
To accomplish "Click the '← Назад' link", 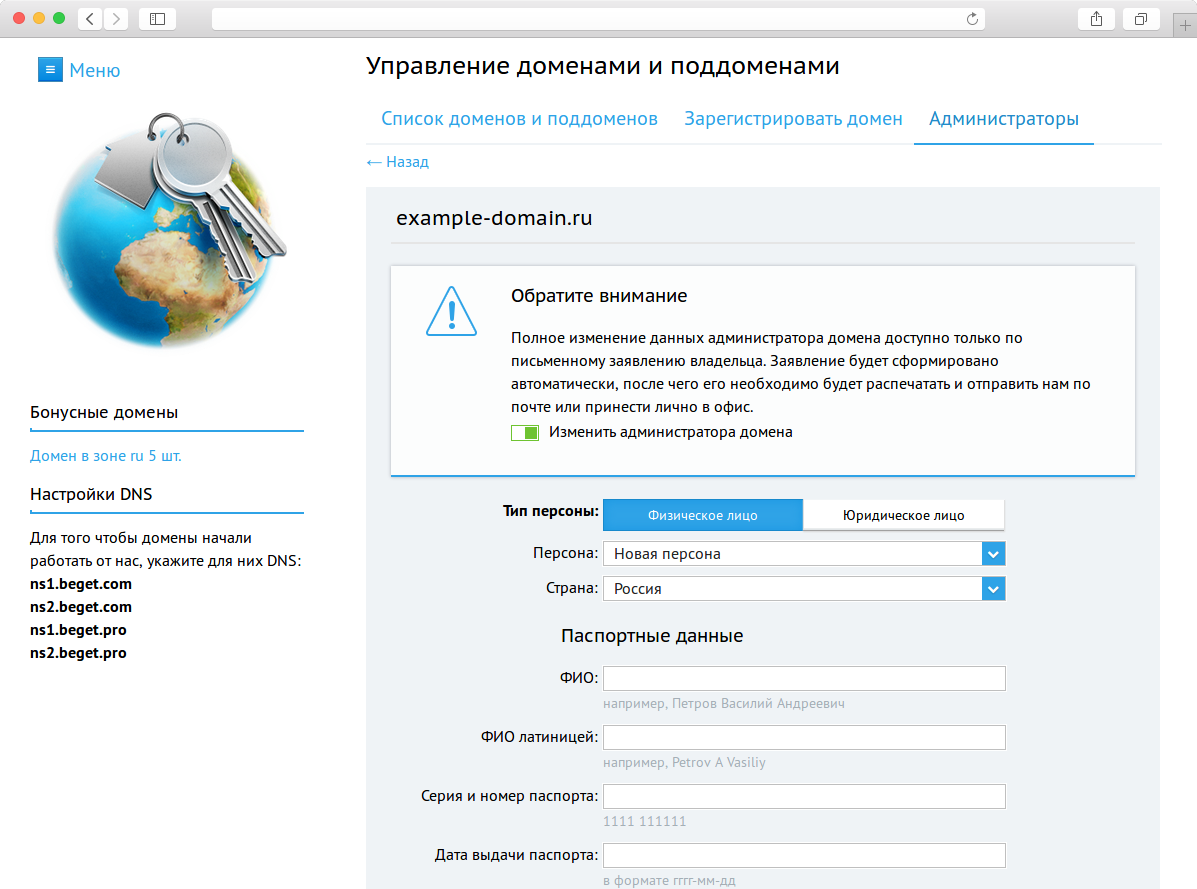I will pyautogui.click(x=398, y=162).
